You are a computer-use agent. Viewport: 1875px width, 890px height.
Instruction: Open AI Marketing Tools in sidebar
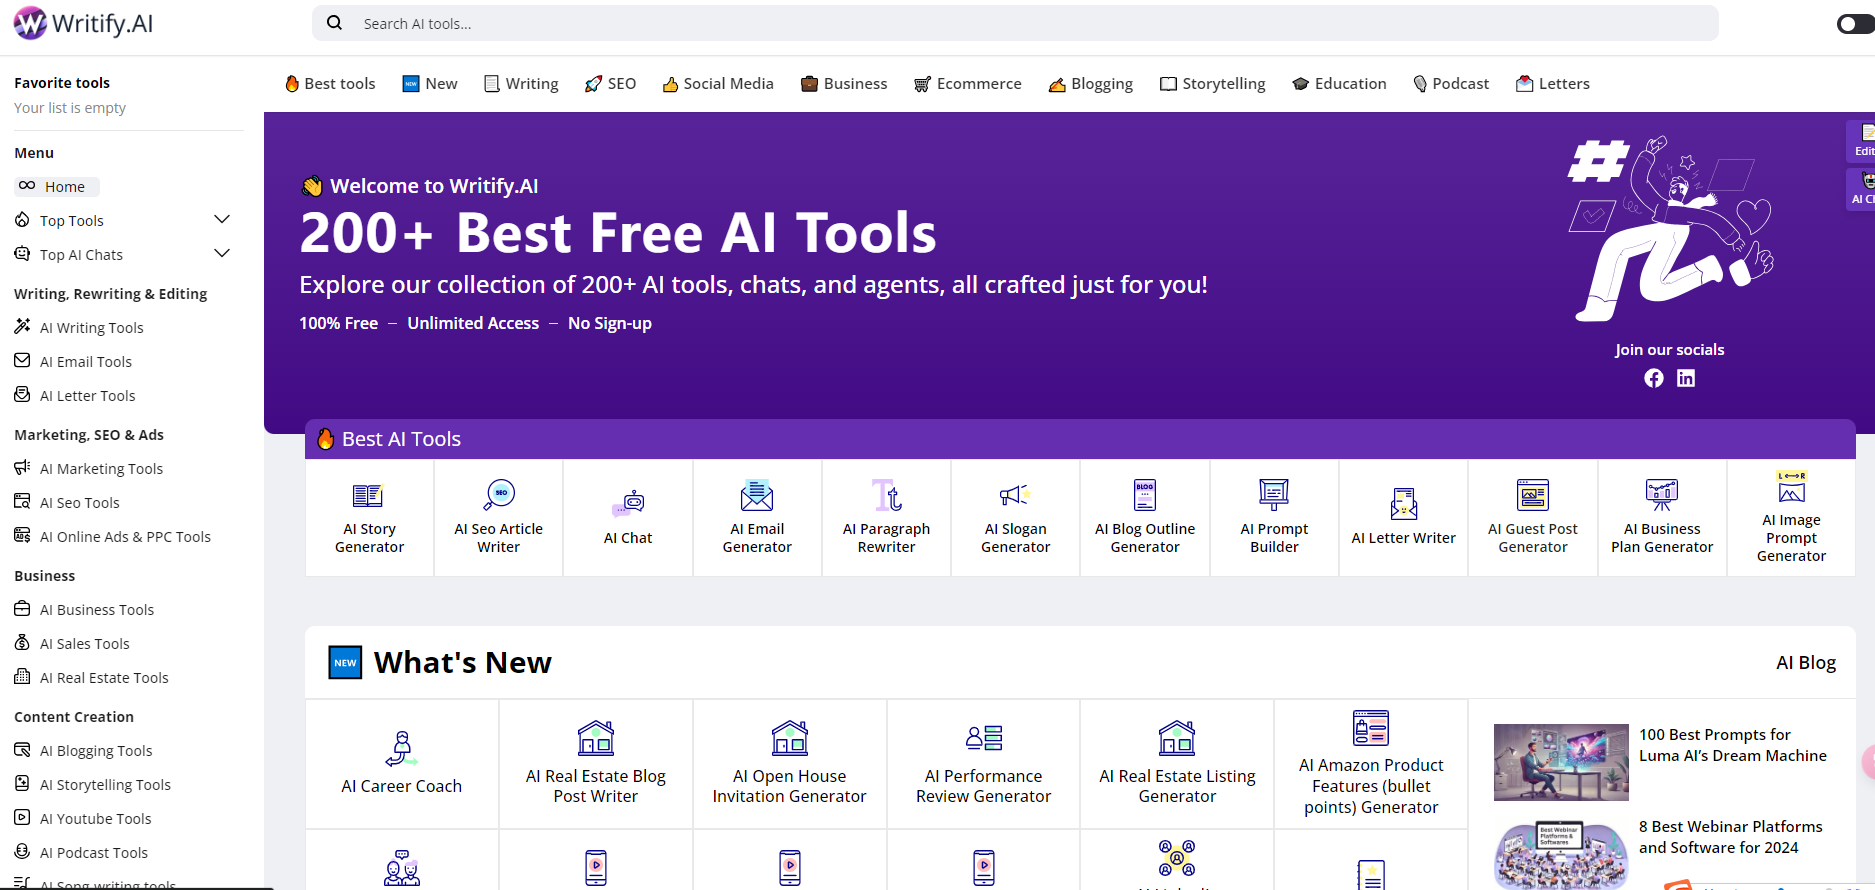[101, 469]
